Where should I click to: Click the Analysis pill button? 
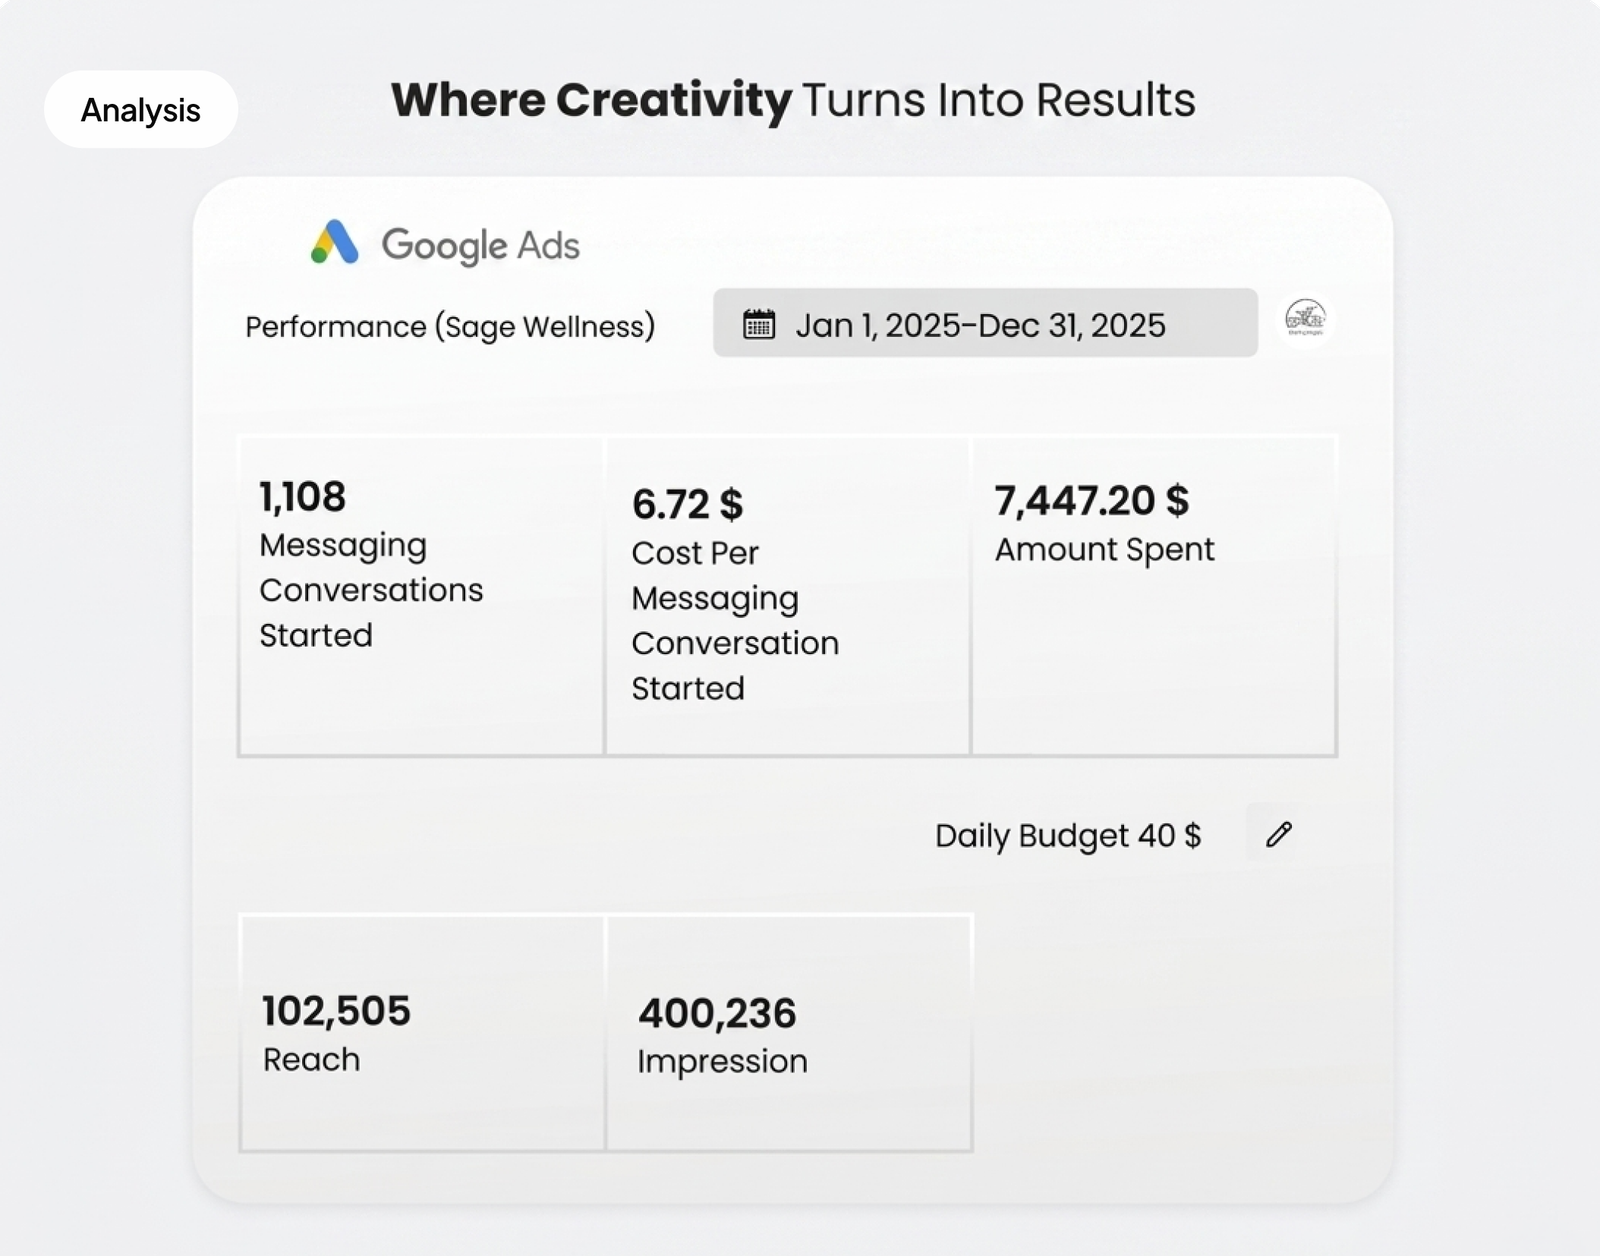coord(141,110)
